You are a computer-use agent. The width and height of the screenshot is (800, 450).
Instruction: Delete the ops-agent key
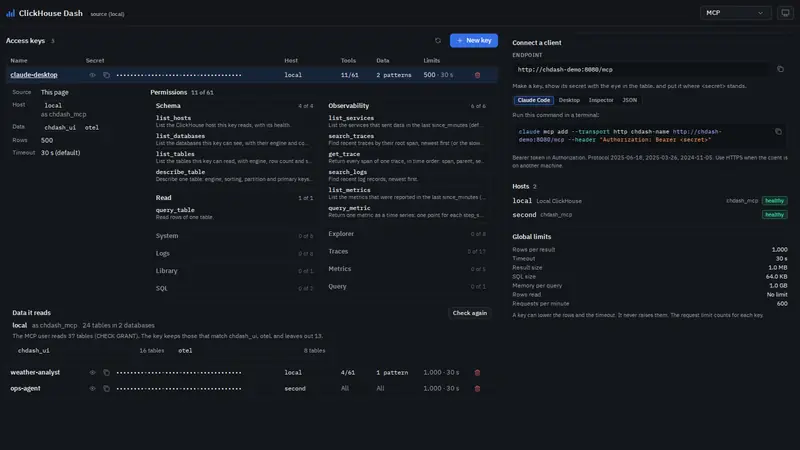pos(478,388)
